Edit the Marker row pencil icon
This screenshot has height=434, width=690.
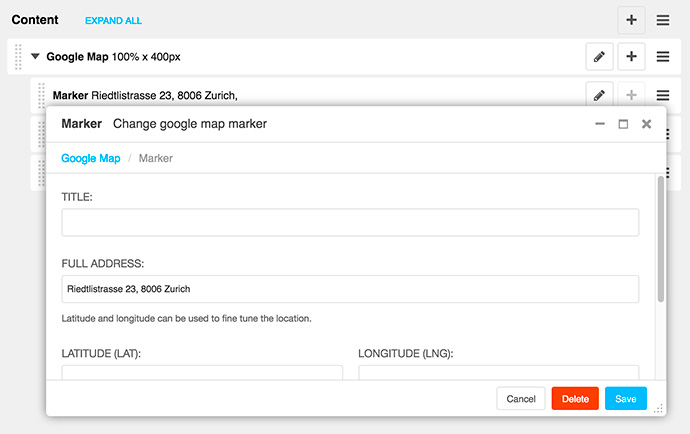[x=599, y=95]
